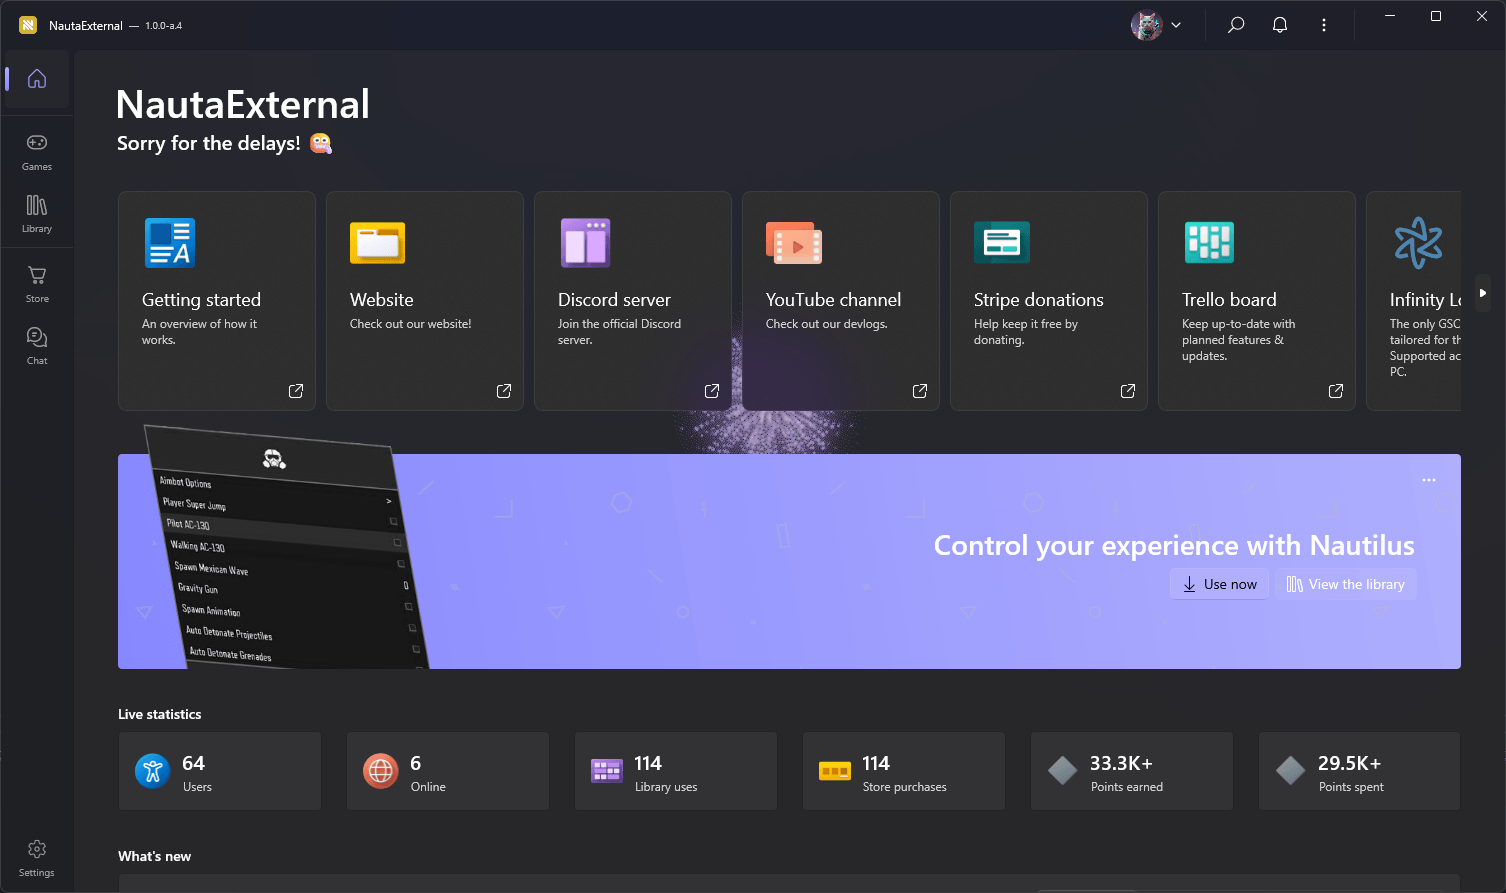Open the banner ellipsis options

pos(1429,480)
